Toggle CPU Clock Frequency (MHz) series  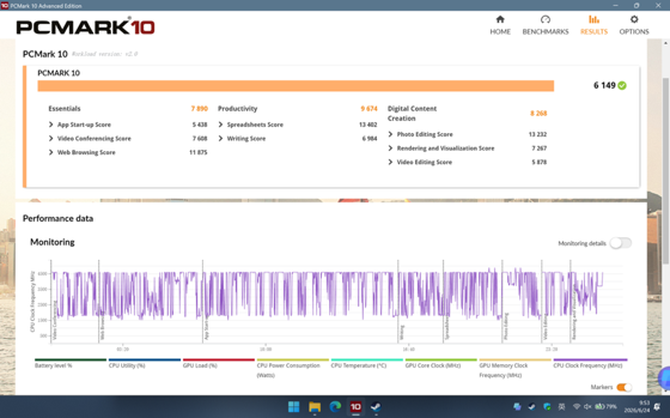click(590, 364)
